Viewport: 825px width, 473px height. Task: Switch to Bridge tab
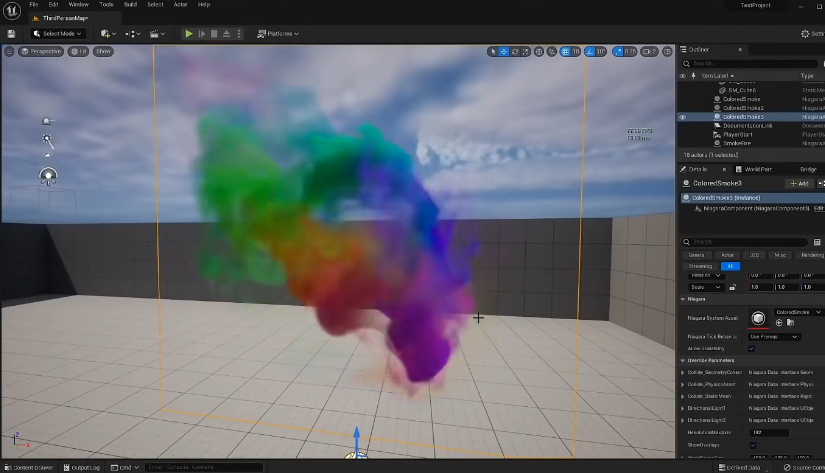pos(808,169)
